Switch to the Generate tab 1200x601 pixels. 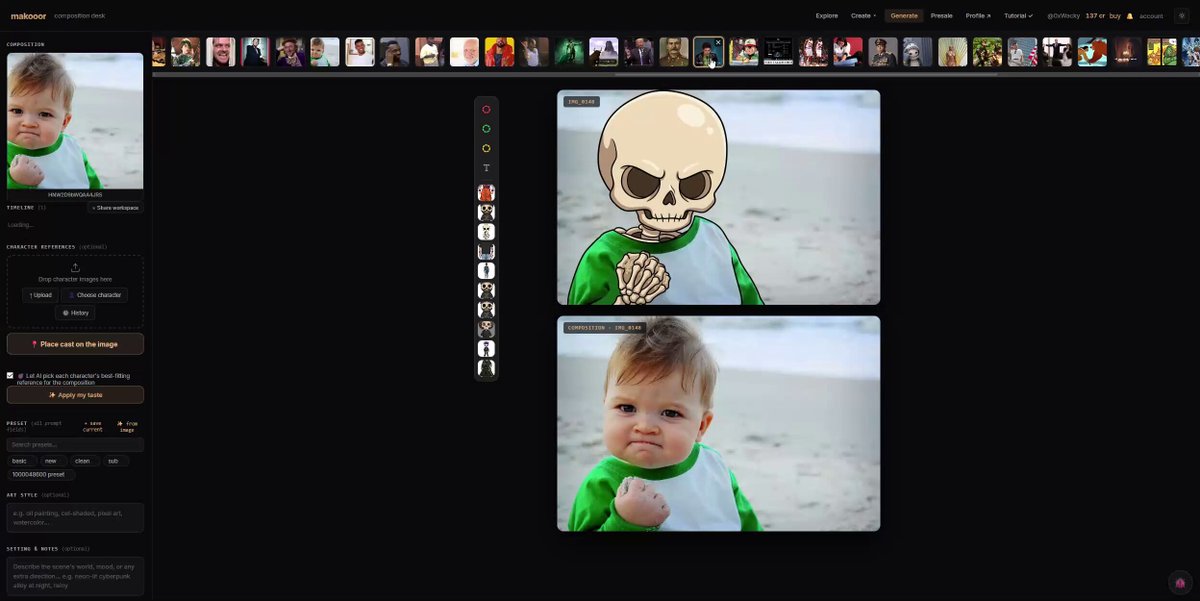[x=904, y=16]
